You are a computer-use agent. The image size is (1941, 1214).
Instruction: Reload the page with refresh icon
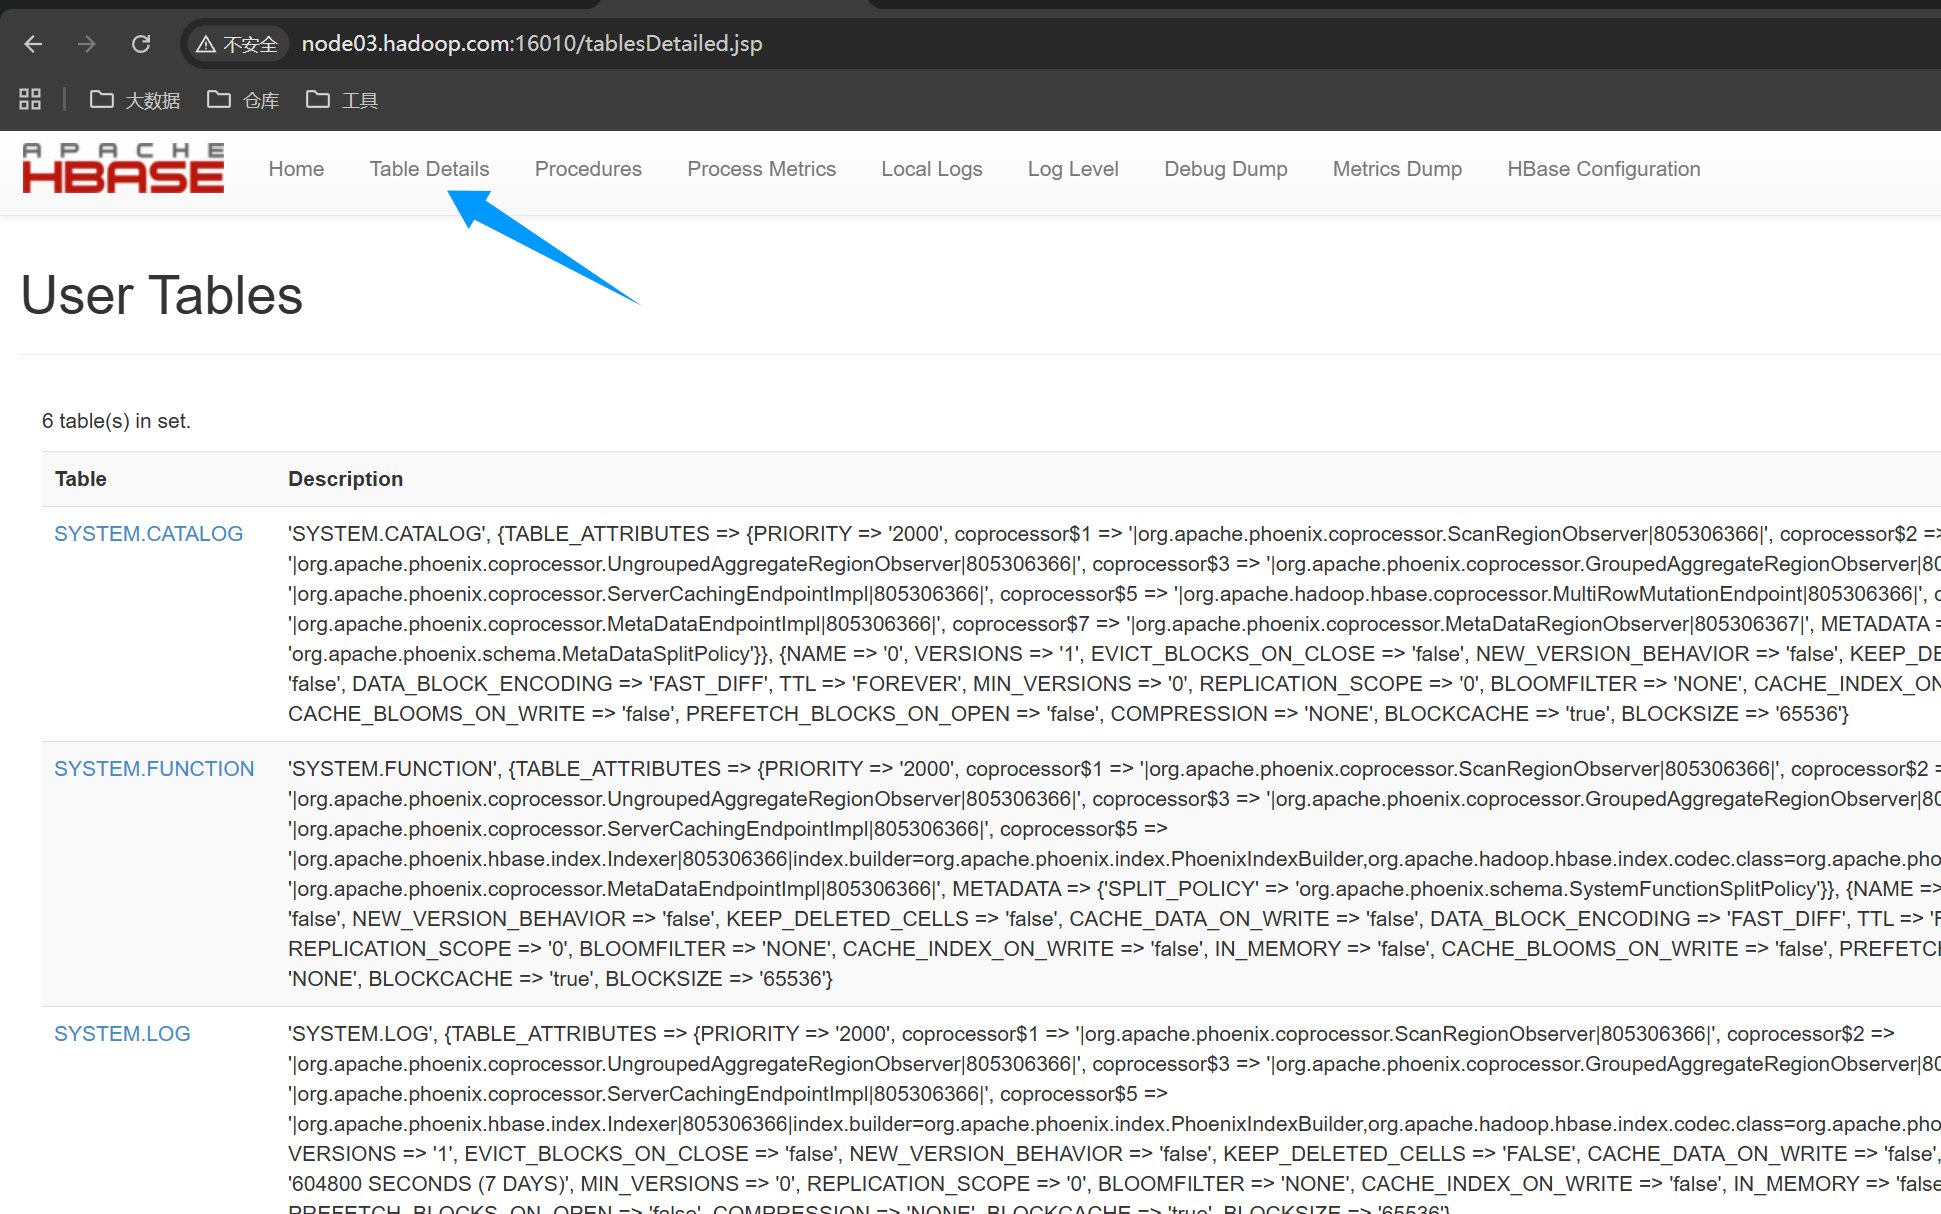pyautogui.click(x=141, y=44)
